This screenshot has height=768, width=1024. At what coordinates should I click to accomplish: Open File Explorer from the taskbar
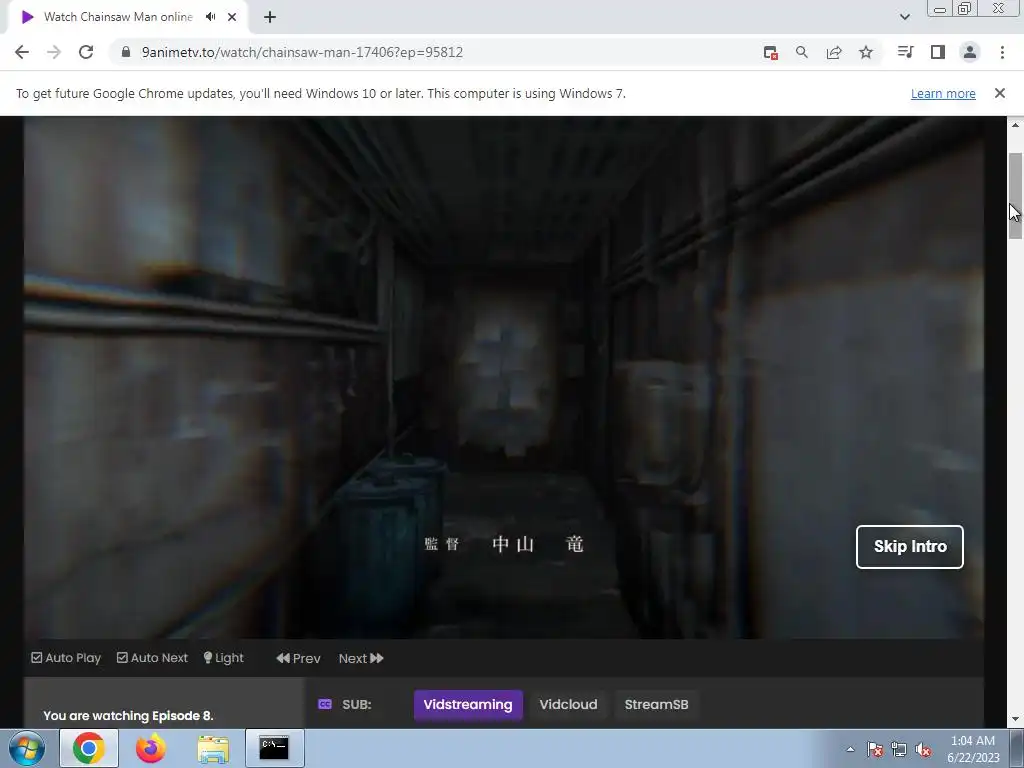[213, 750]
